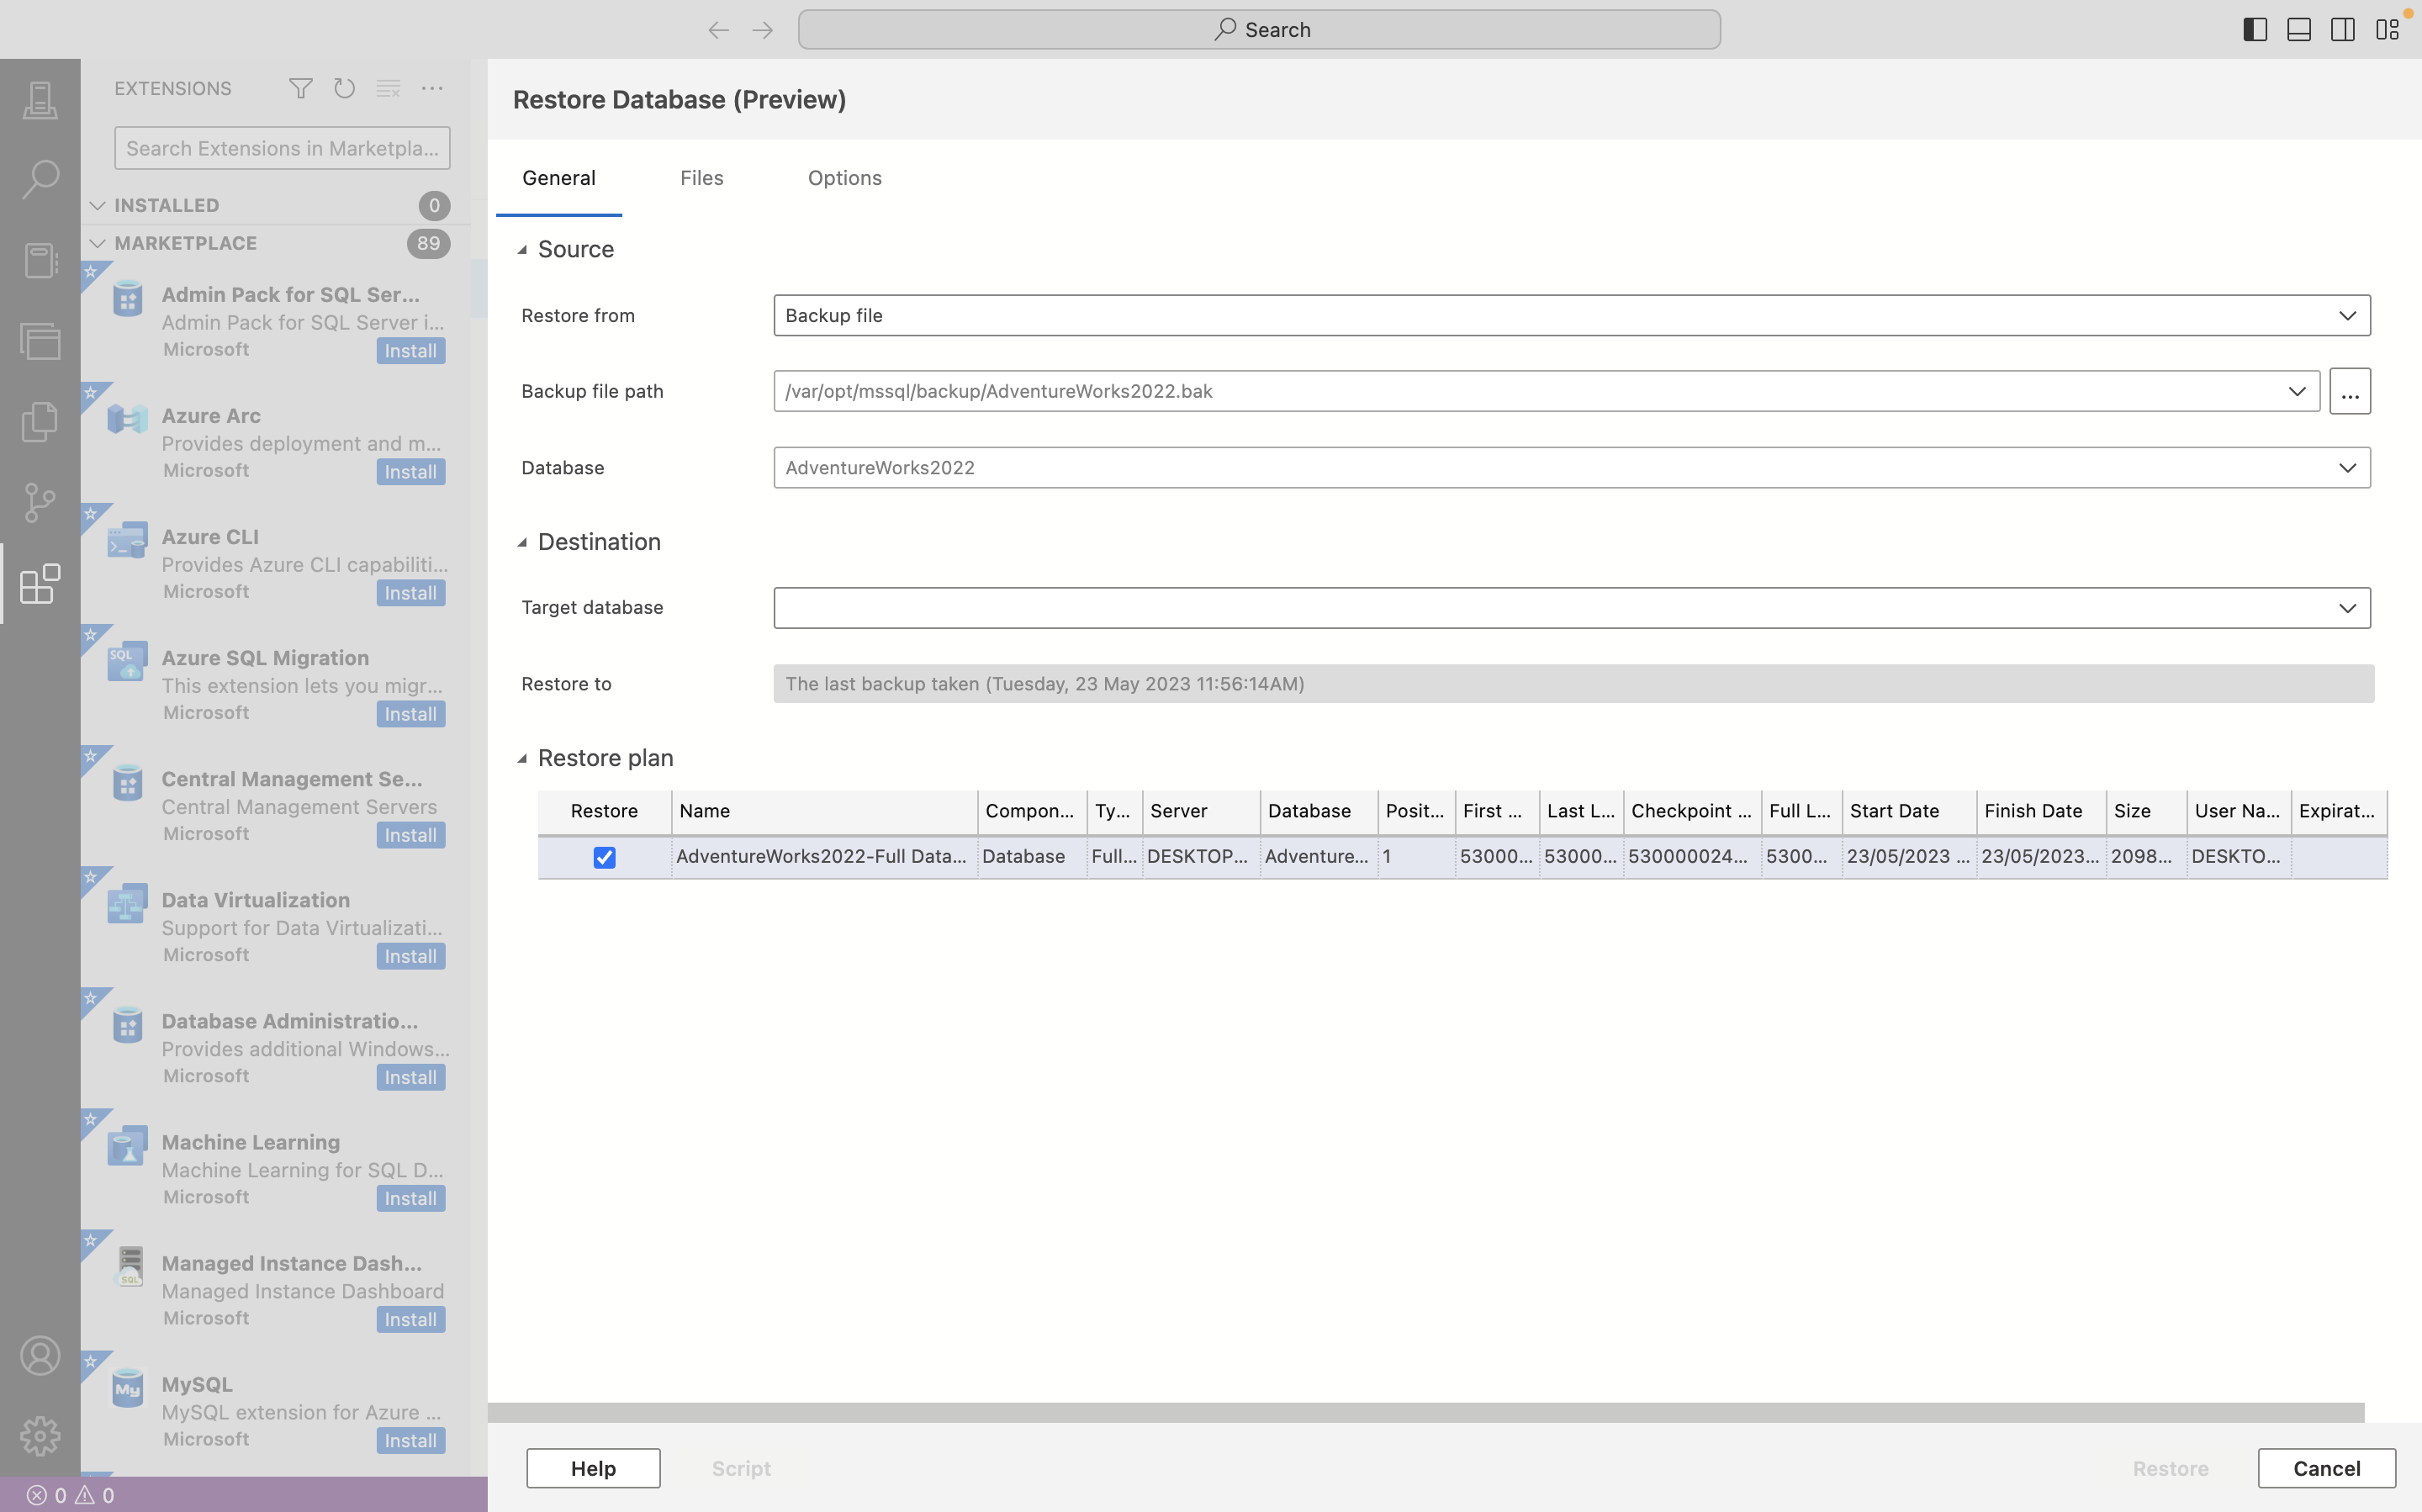Switch to the Files tab
The image size is (2422, 1512).
702,178
